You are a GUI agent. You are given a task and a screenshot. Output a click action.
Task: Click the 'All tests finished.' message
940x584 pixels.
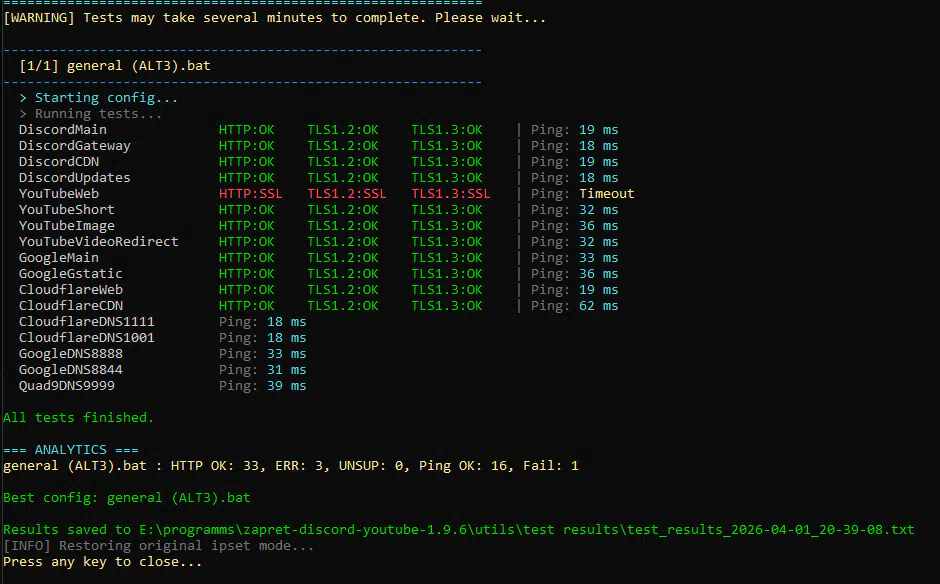click(x=78, y=418)
